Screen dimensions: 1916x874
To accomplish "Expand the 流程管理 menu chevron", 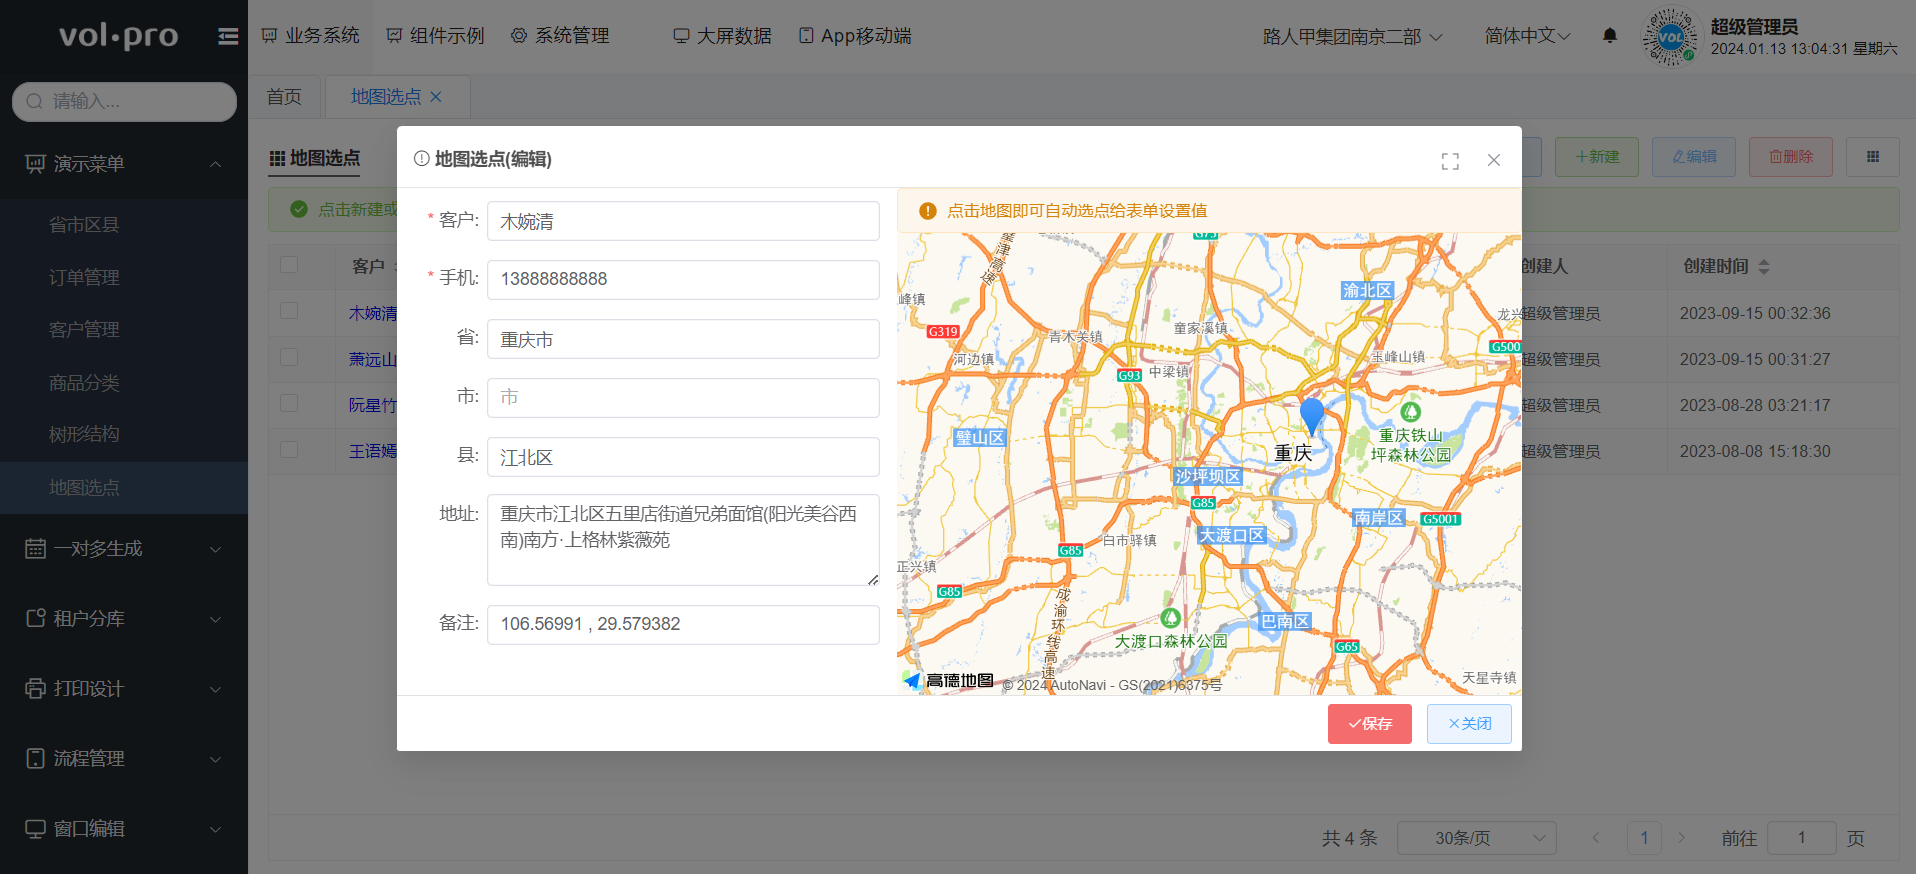I will [x=215, y=759].
